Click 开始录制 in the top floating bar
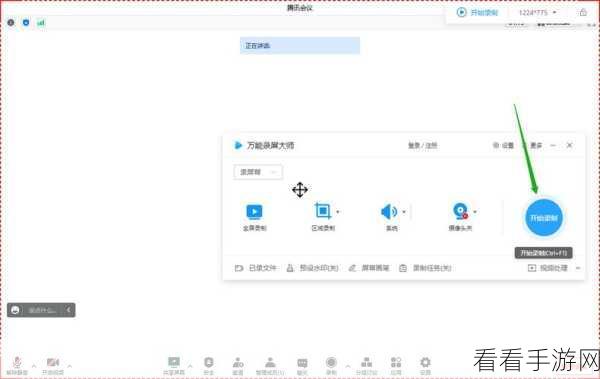This screenshot has width=600, height=379. [478, 13]
